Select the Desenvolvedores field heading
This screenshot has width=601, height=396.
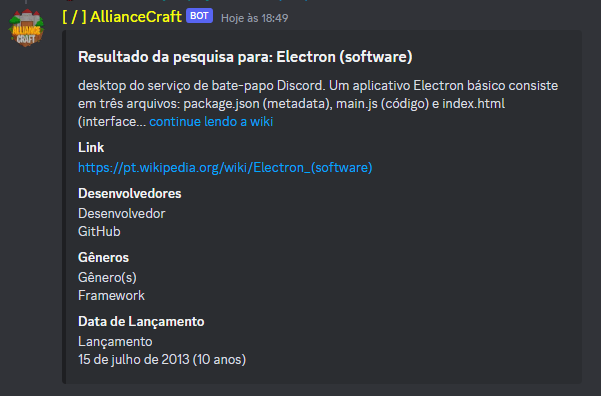tap(130, 194)
